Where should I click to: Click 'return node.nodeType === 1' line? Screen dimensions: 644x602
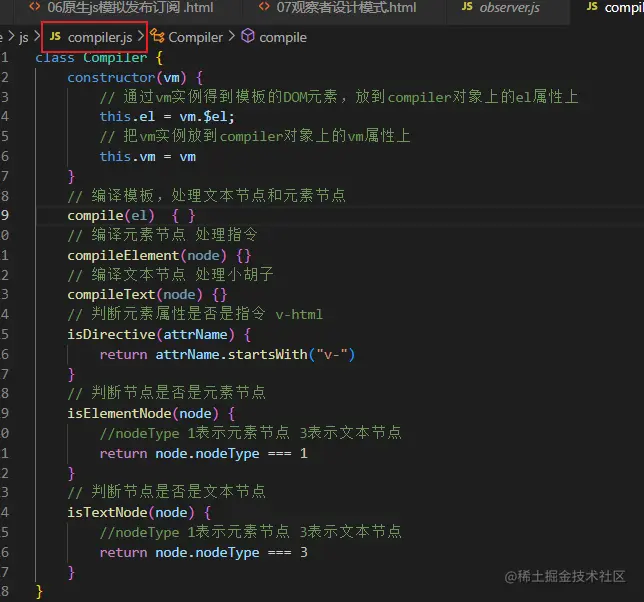pos(204,453)
